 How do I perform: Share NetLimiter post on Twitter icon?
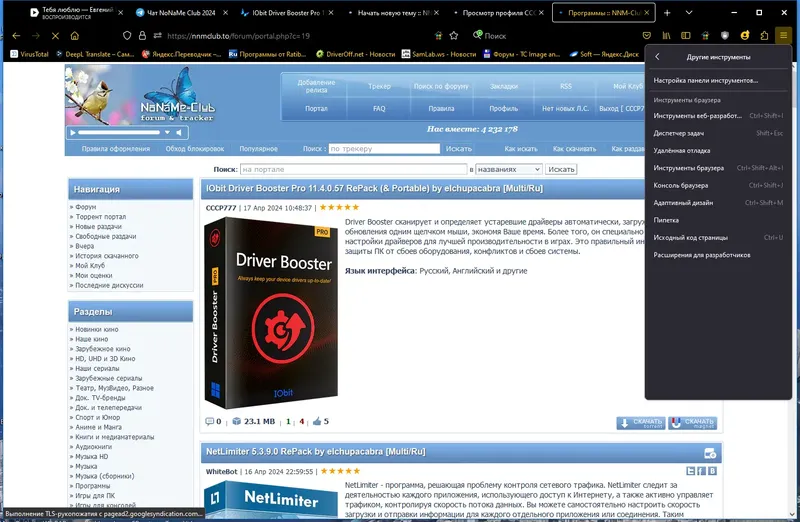click(690, 471)
